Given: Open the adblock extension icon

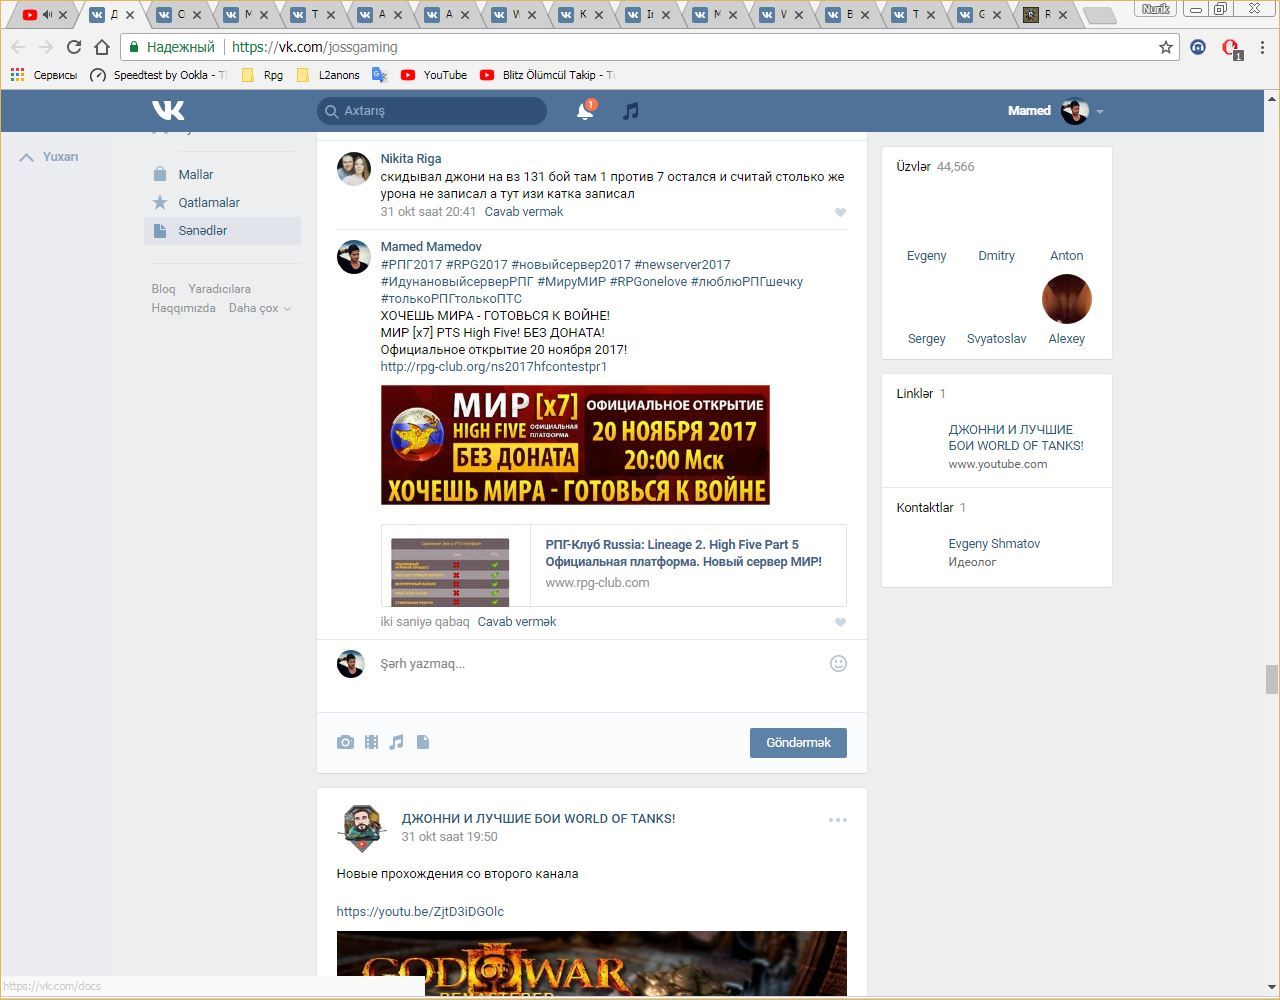Looking at the screenshot, I should (x=1231, y=48).
